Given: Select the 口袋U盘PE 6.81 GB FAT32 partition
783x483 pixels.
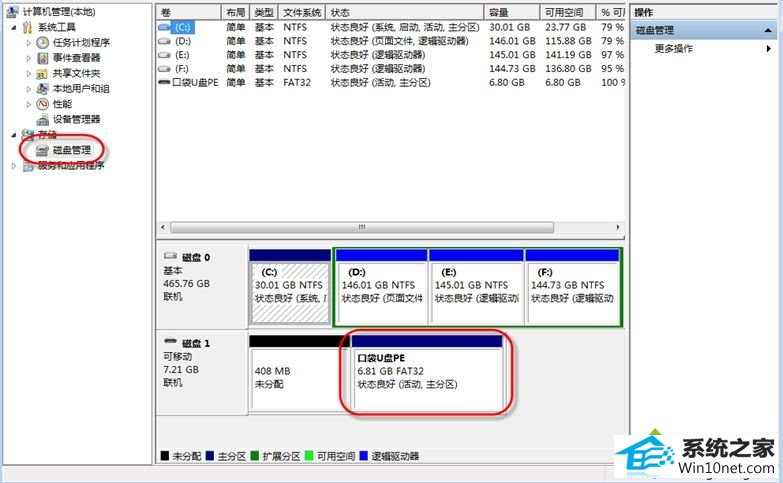Looking at the screenshot, I should click(x=427, y=373).
